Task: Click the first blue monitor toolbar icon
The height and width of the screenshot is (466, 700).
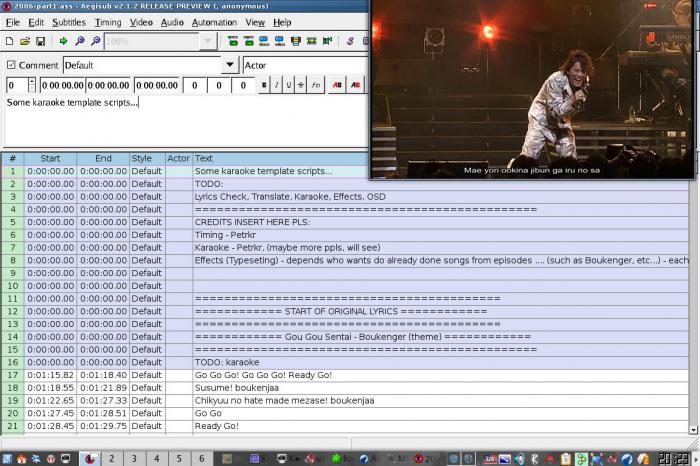Action: [x=264, y=42]
